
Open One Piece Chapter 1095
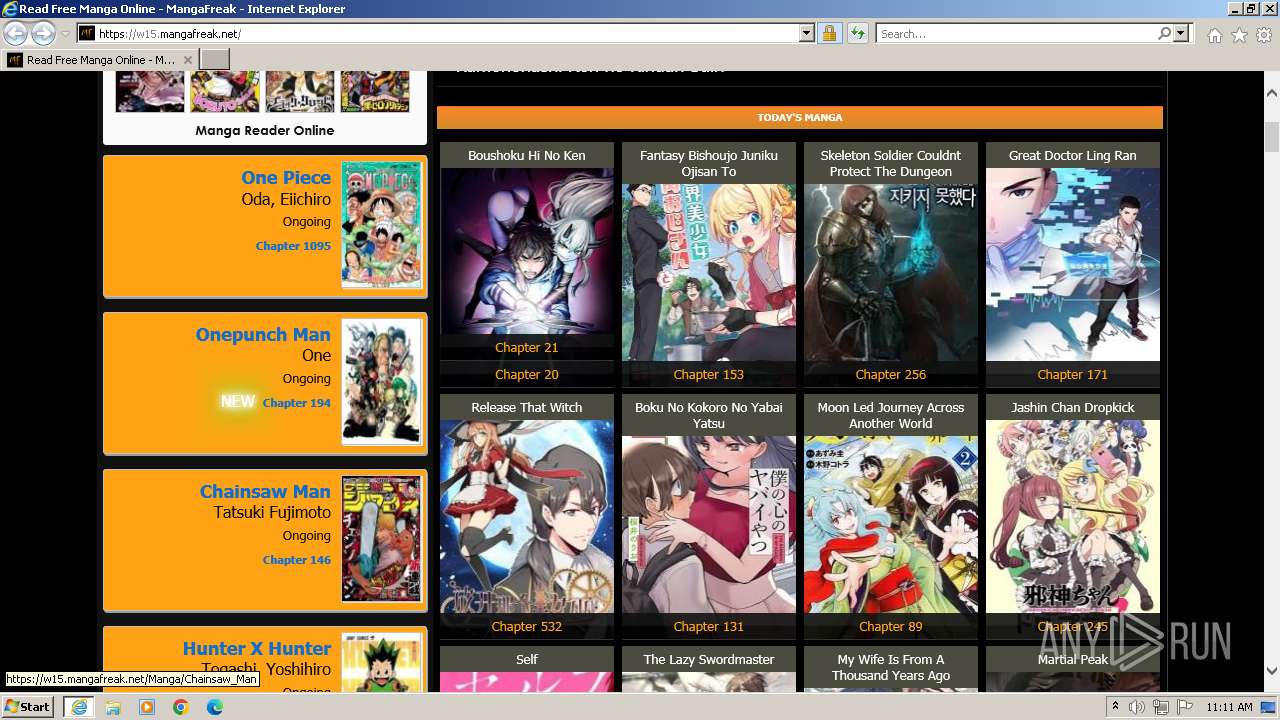[x=293, y=246]
